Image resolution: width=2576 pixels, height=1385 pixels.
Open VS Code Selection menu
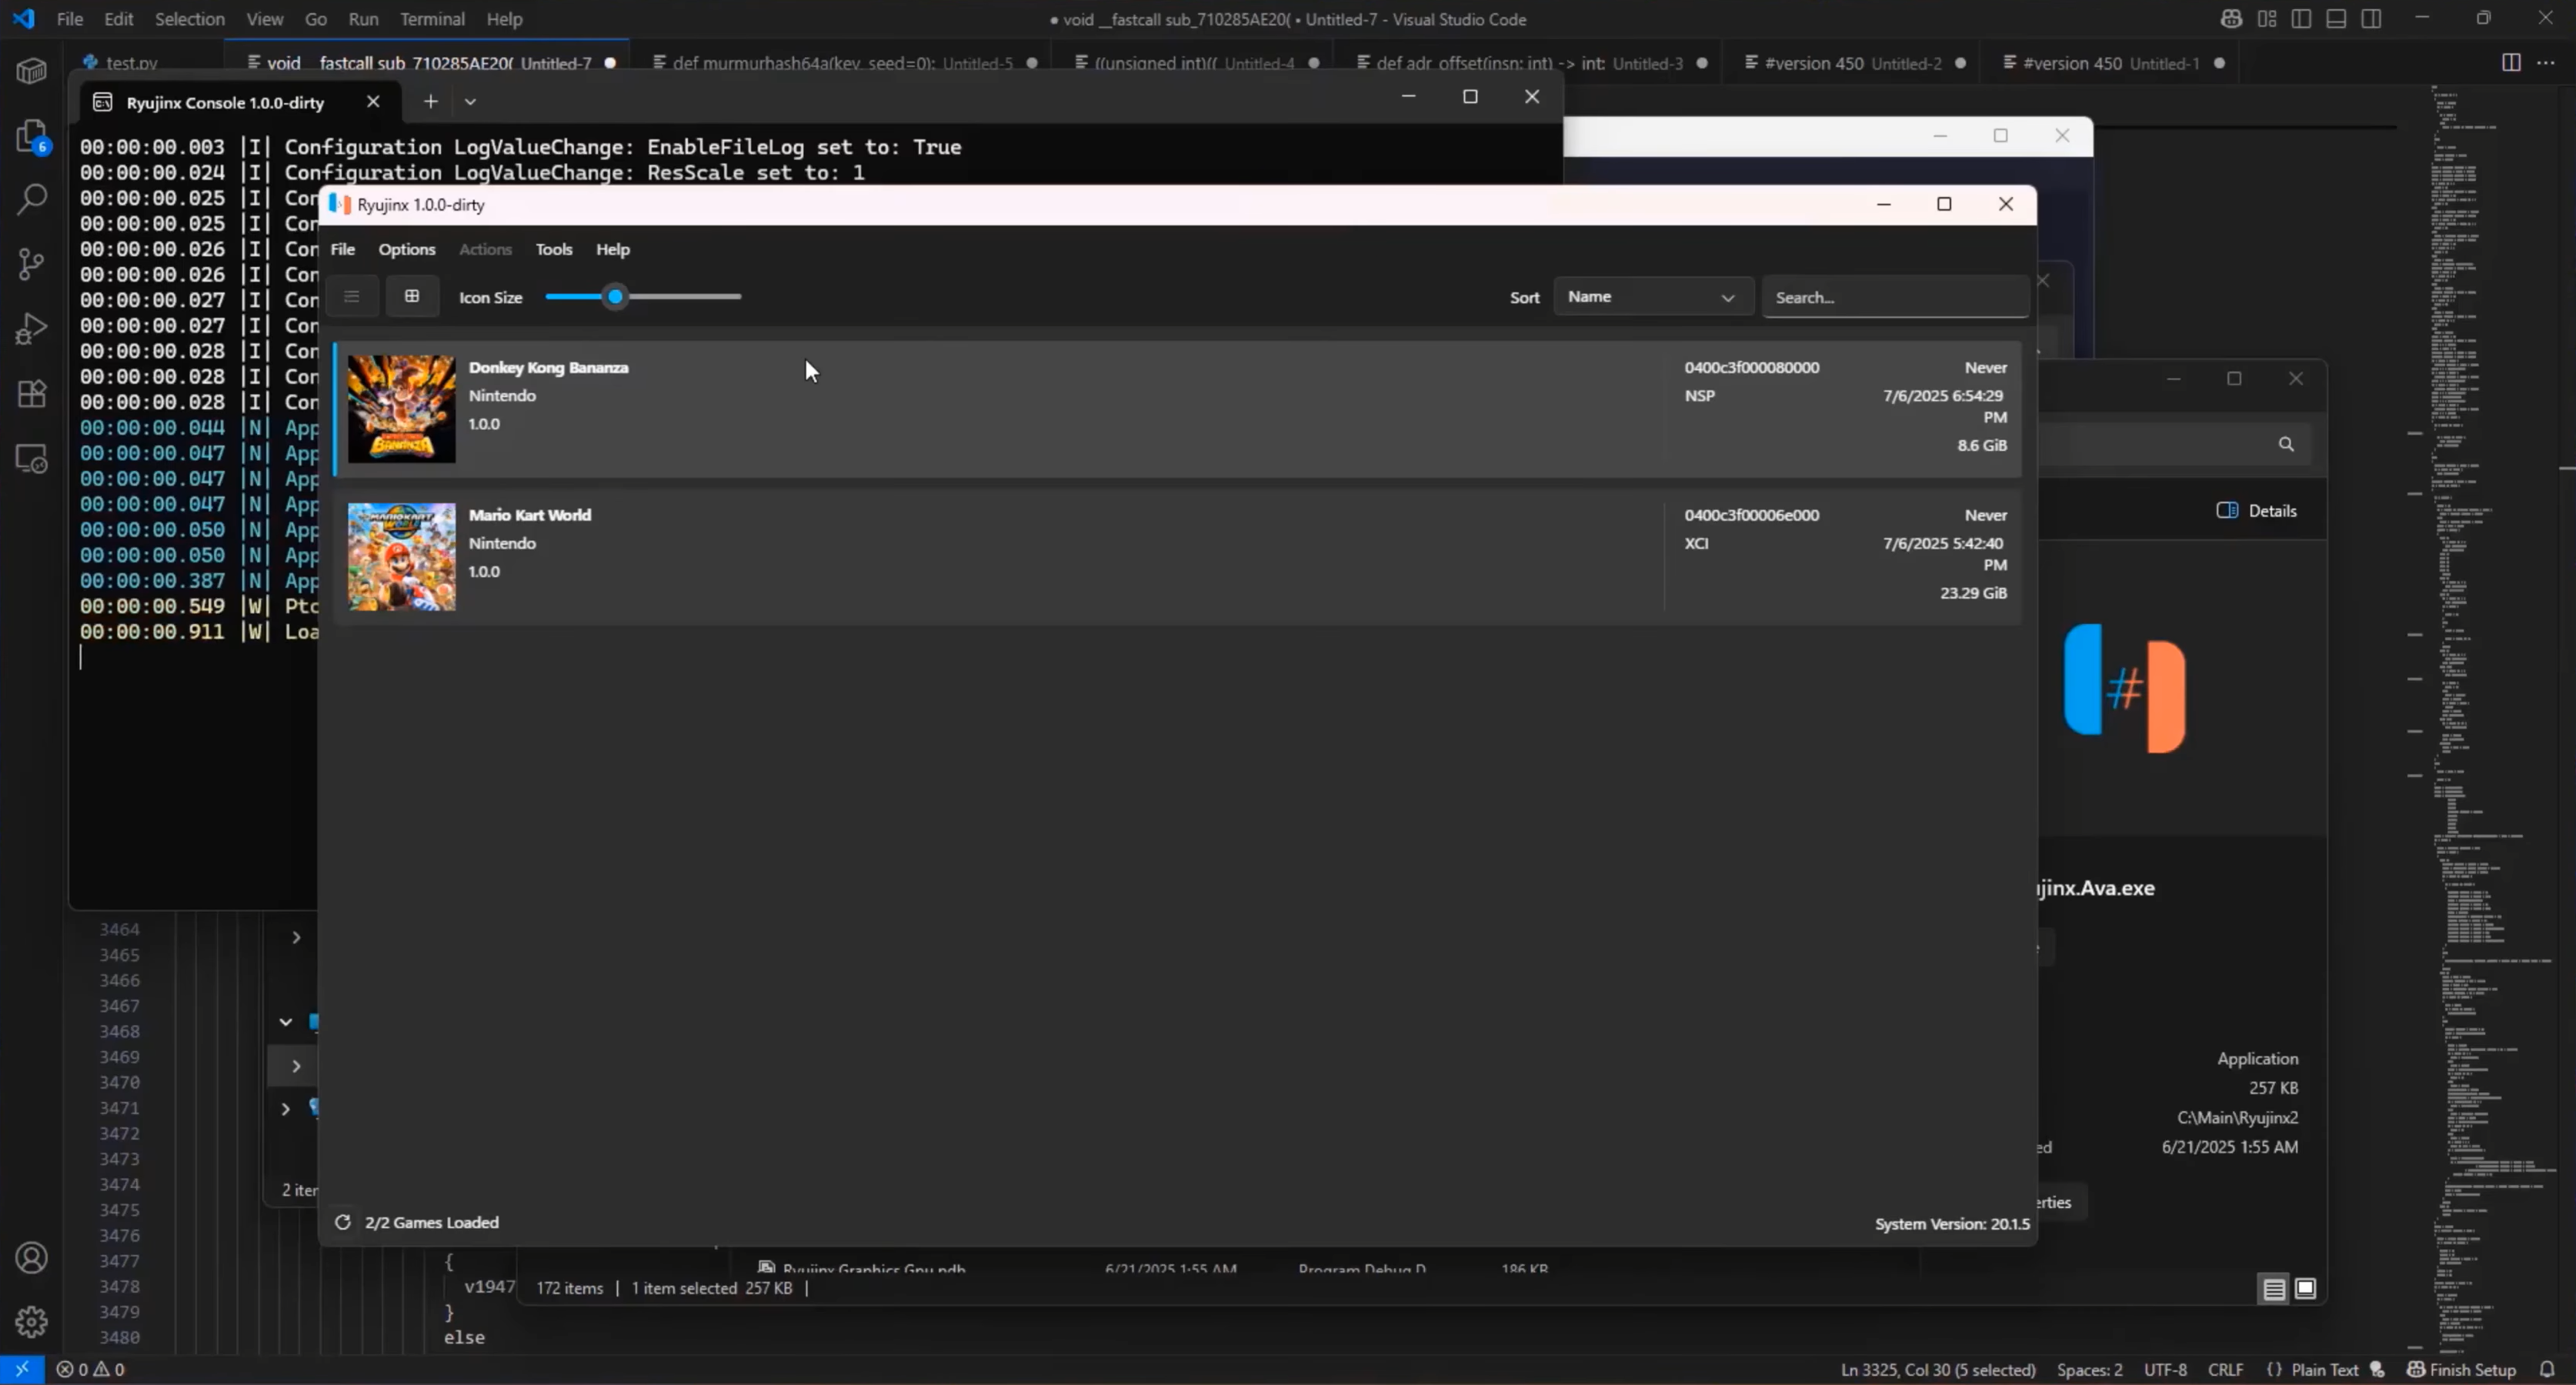[x=189, y=19]
